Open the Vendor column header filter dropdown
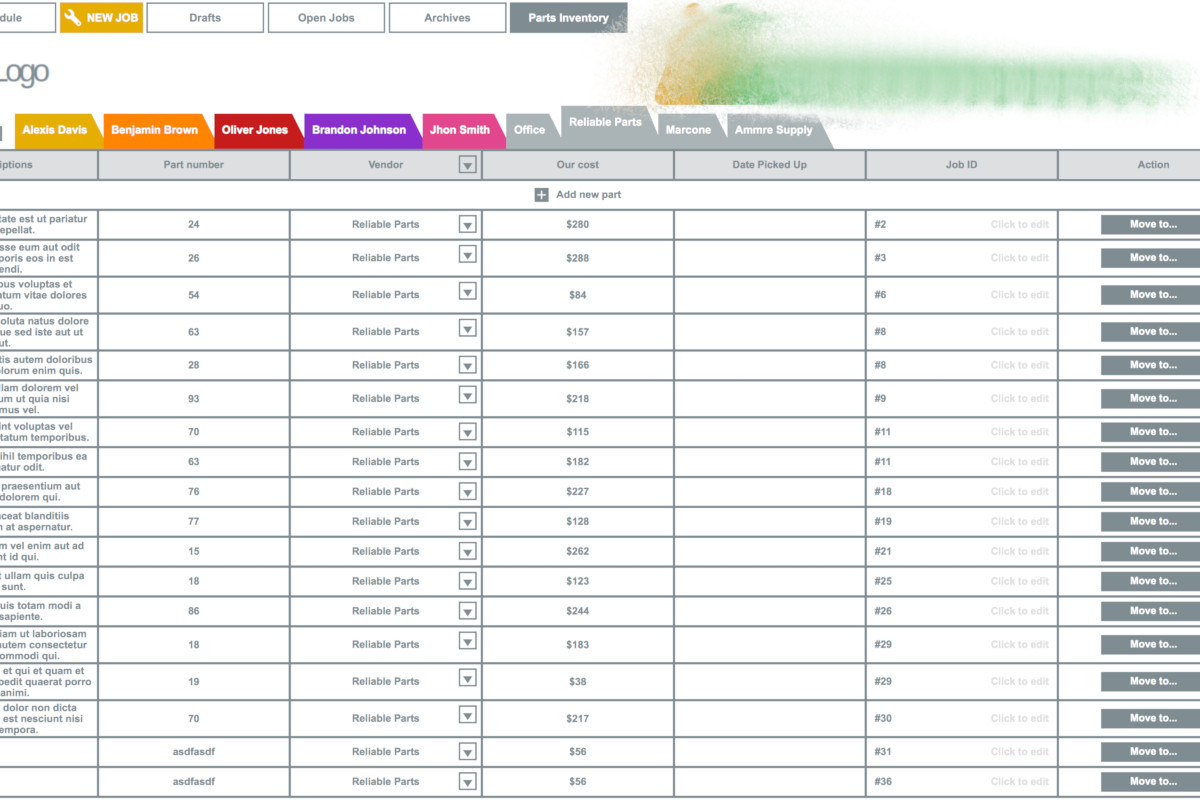Screen dimensions: 1200x800 467,165
